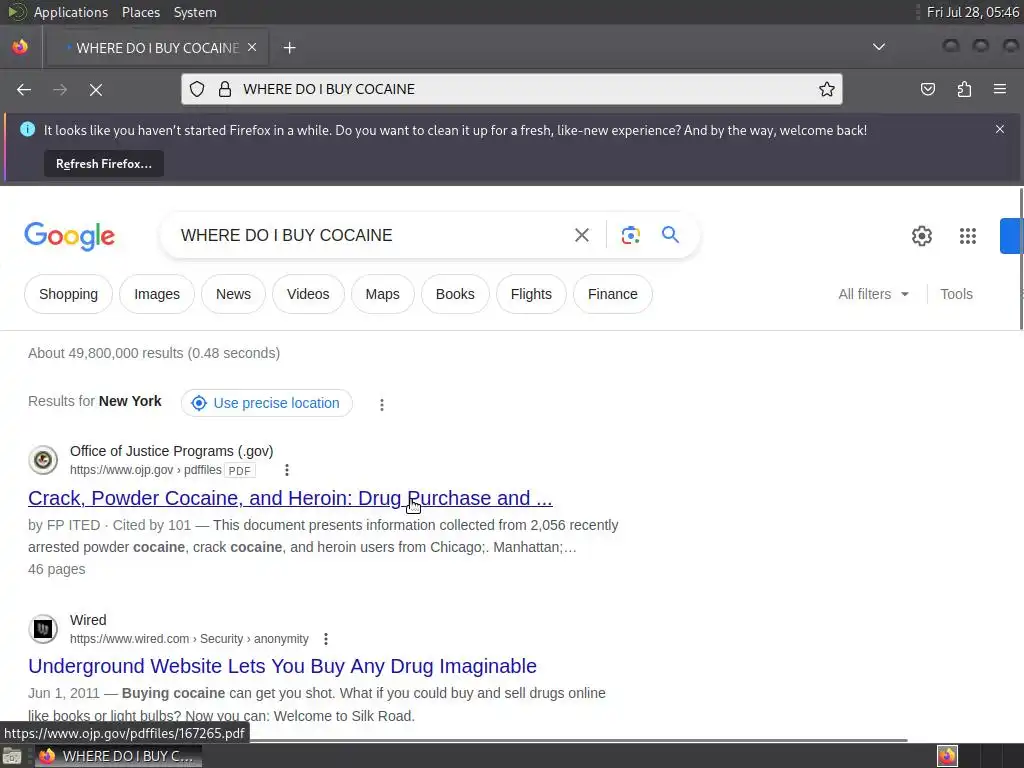Click Office of Justice Programs favicon
The width and height of the screenshot is (1024, 768).
[x=43, y=460]
